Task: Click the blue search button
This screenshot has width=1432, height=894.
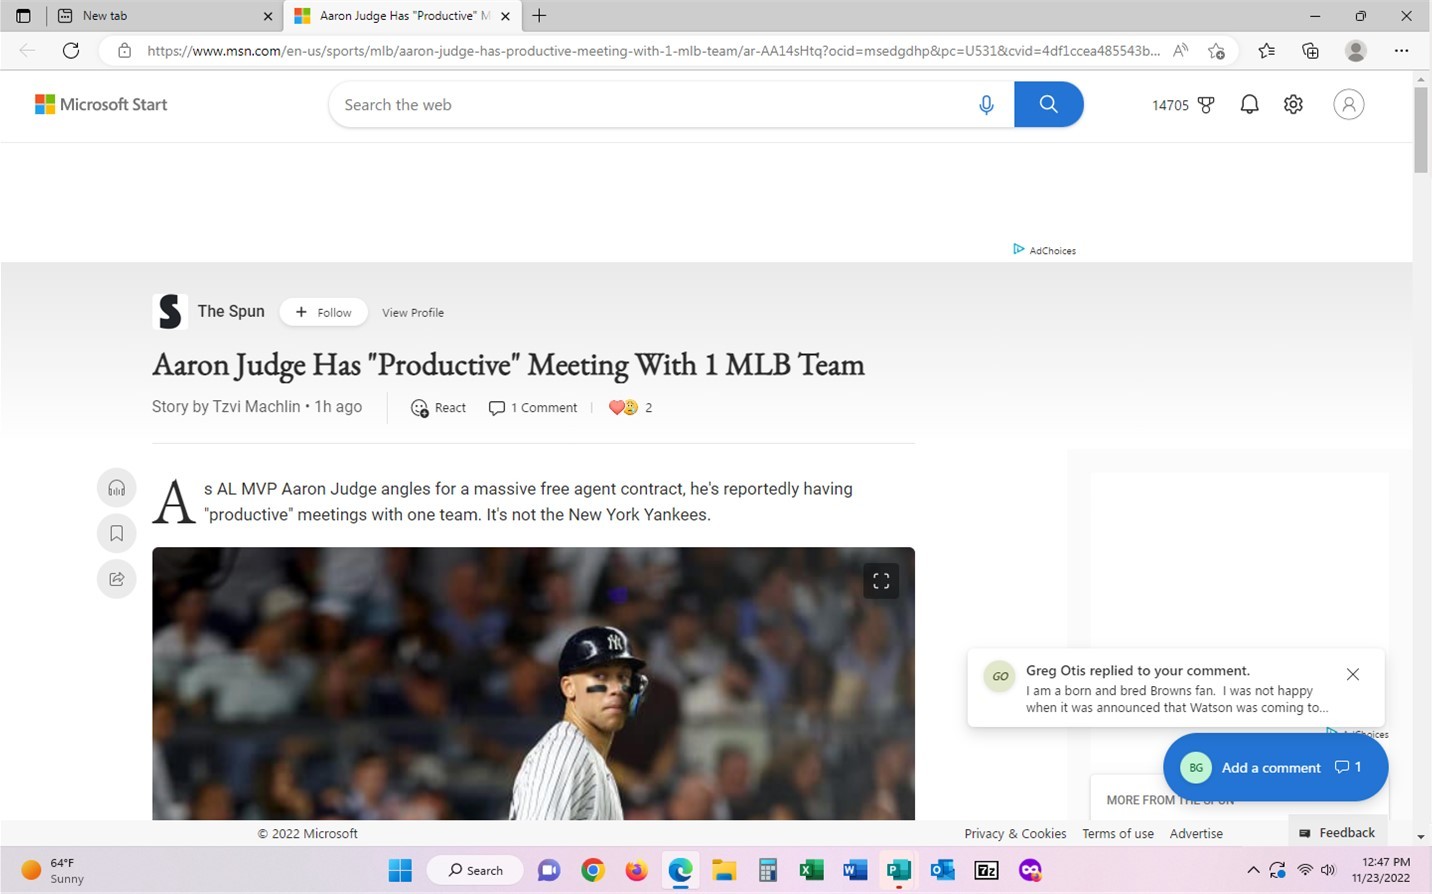Action: 1048,104
